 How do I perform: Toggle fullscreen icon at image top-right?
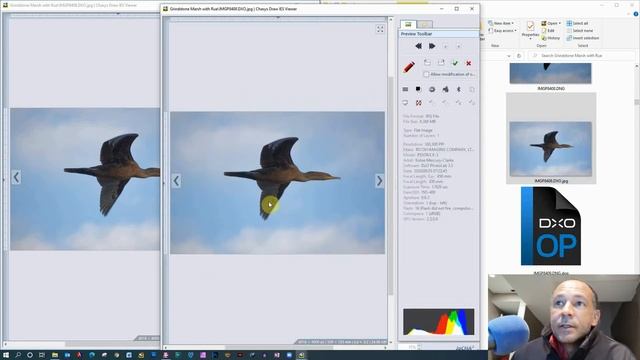point(380,29)
